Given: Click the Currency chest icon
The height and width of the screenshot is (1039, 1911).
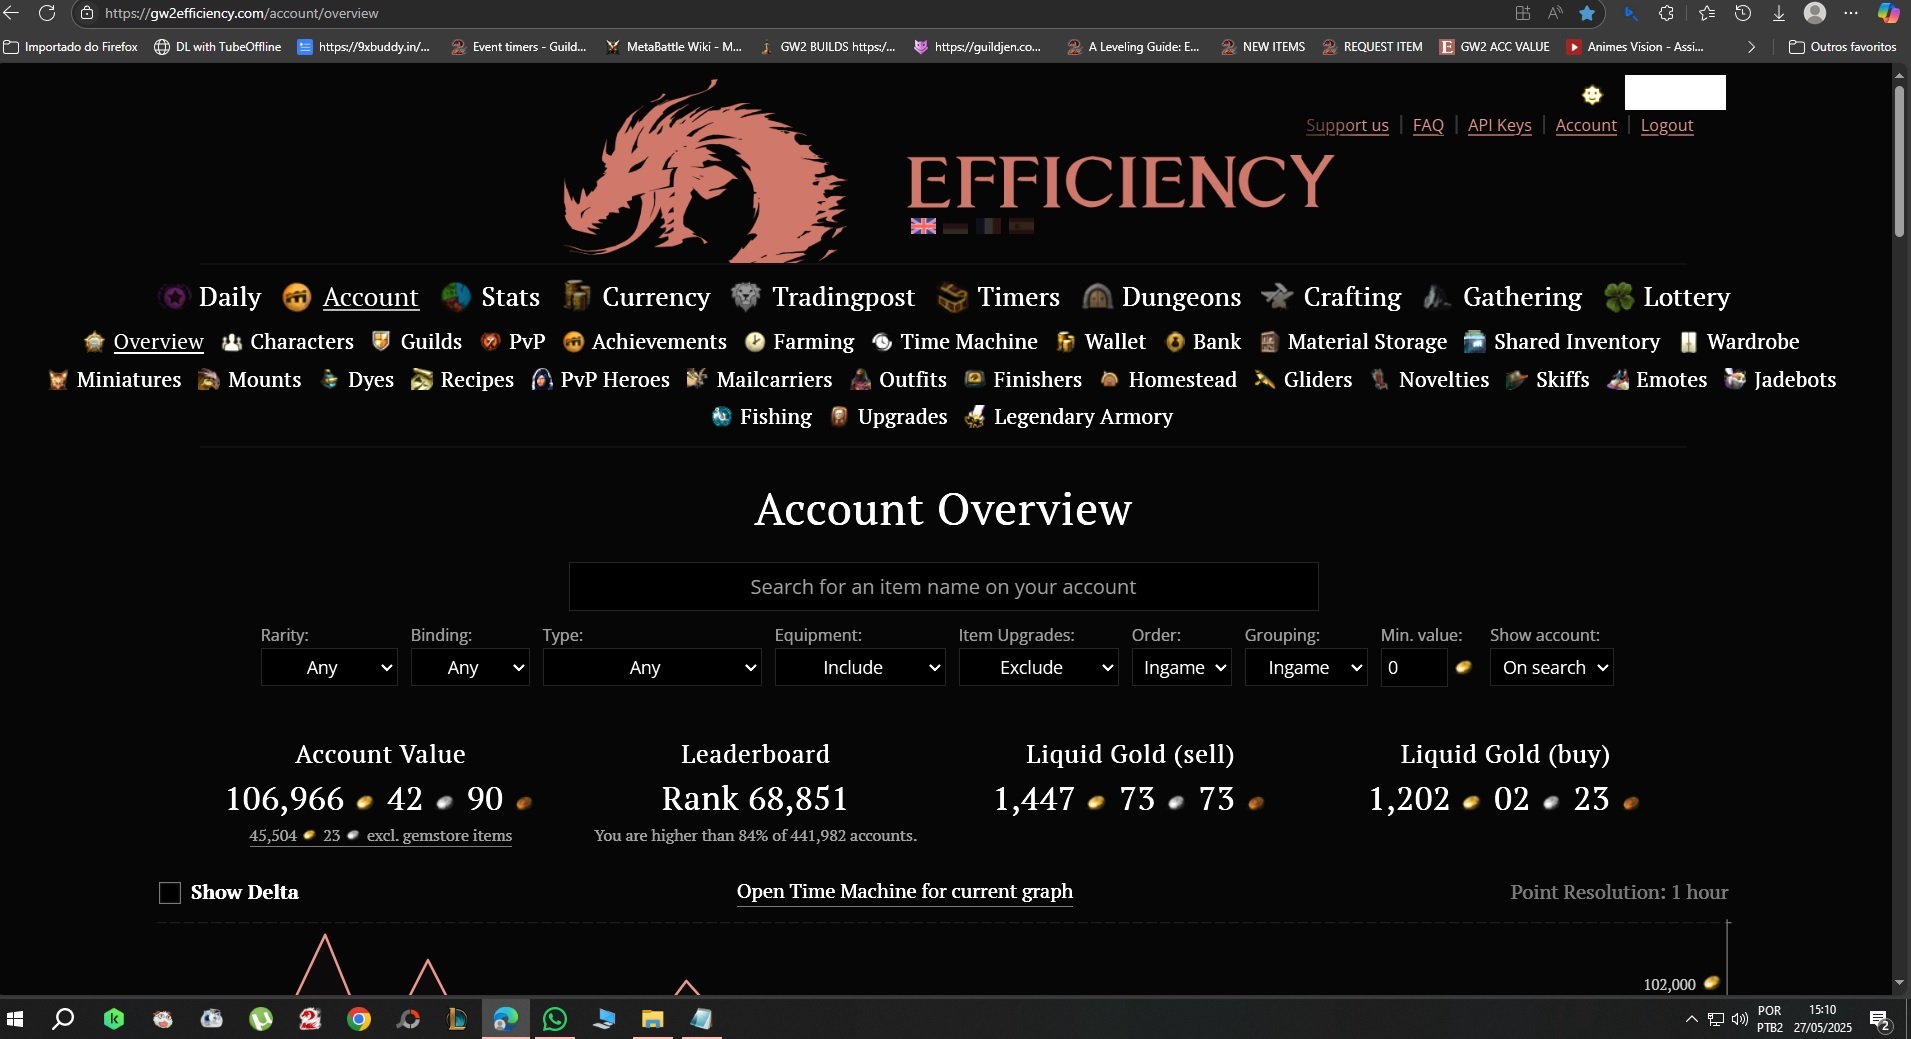Looking at the screenshot, I should coord(577,296).
